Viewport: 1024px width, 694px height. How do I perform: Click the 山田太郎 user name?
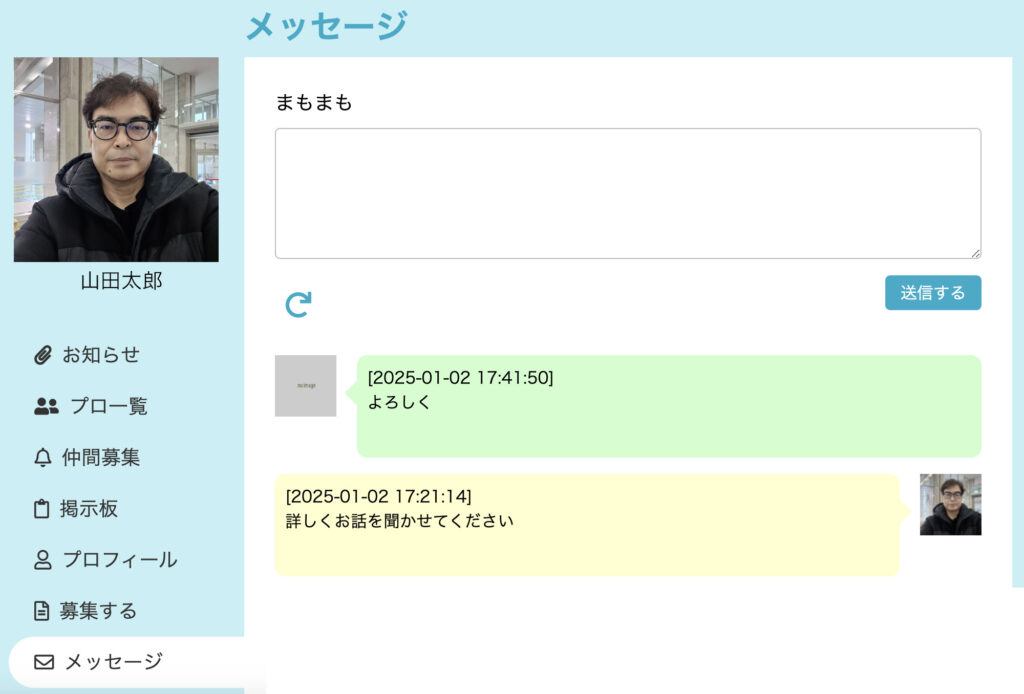coord(121,281)
